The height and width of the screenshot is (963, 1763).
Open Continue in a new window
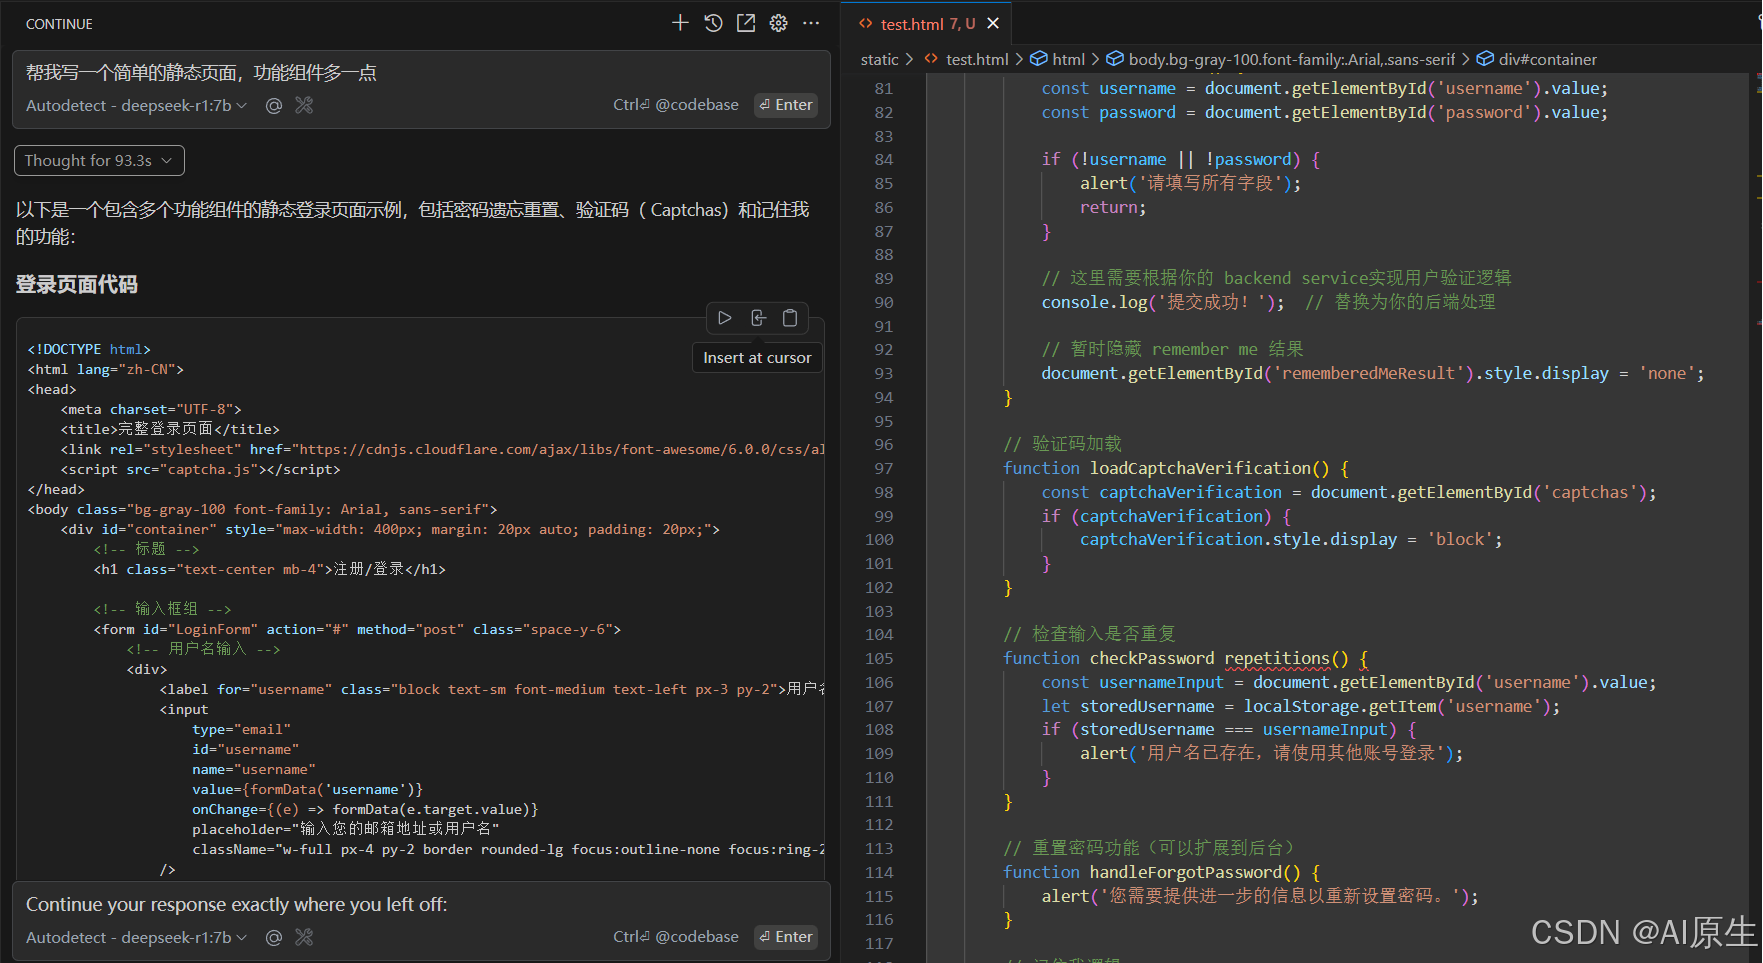[746, 23]
